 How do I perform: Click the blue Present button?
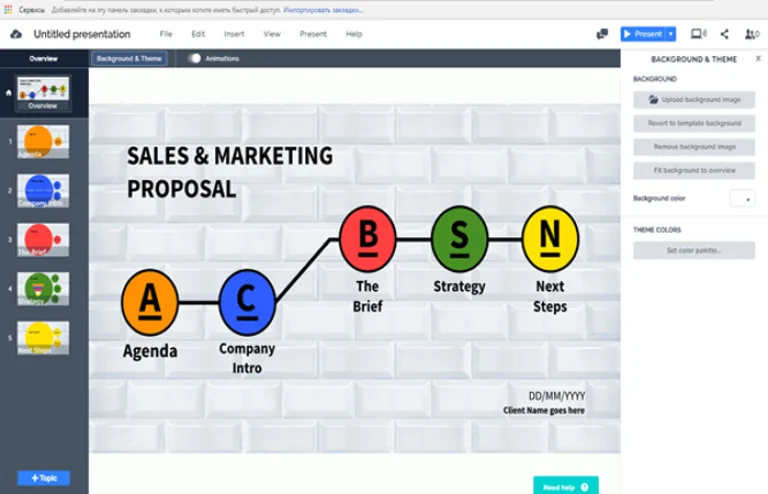point(644,34)
